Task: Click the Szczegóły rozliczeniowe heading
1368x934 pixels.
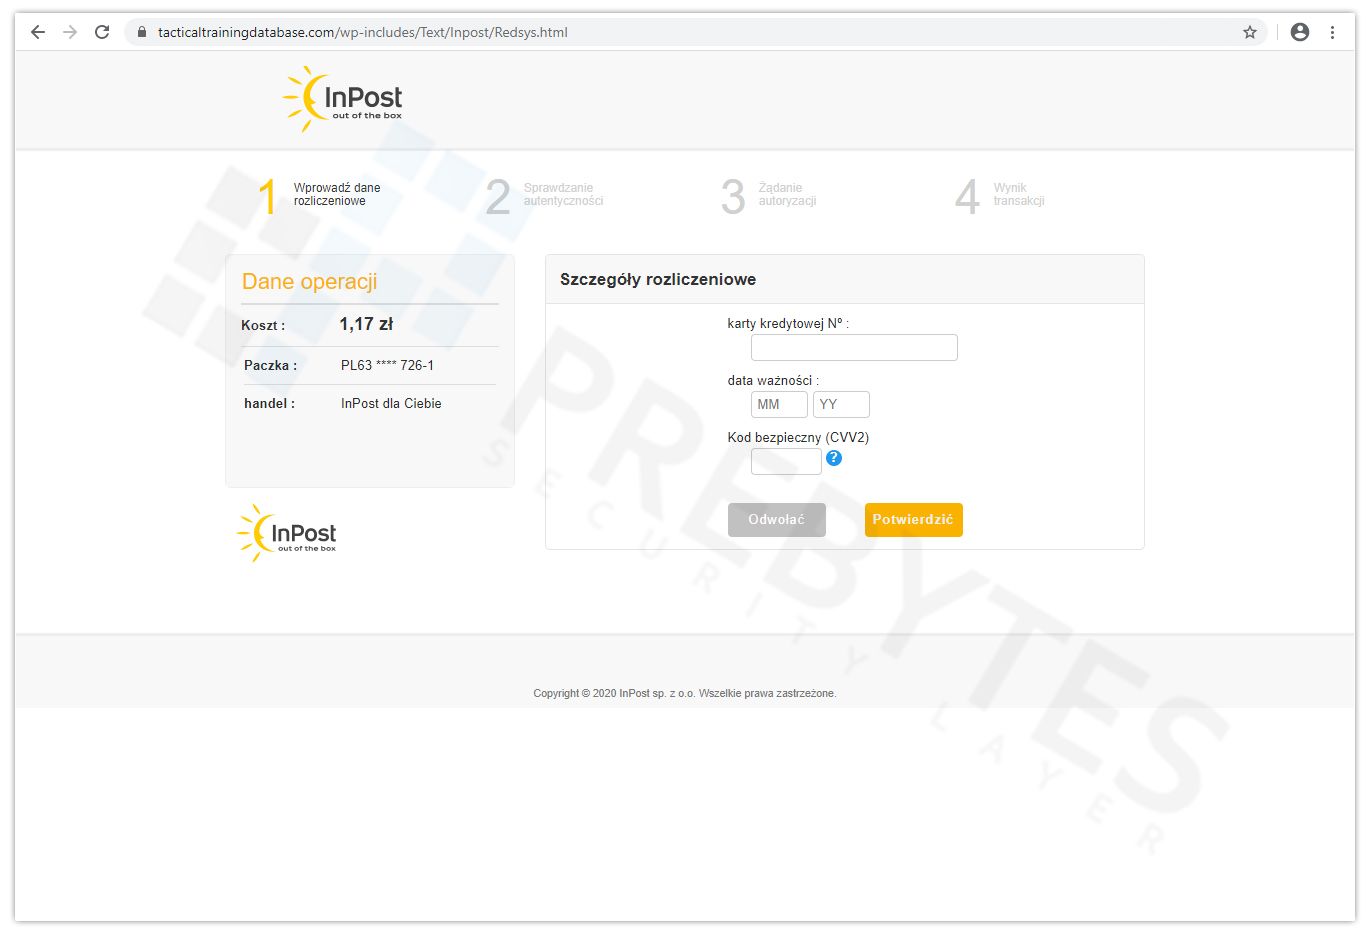Action: 658,279
